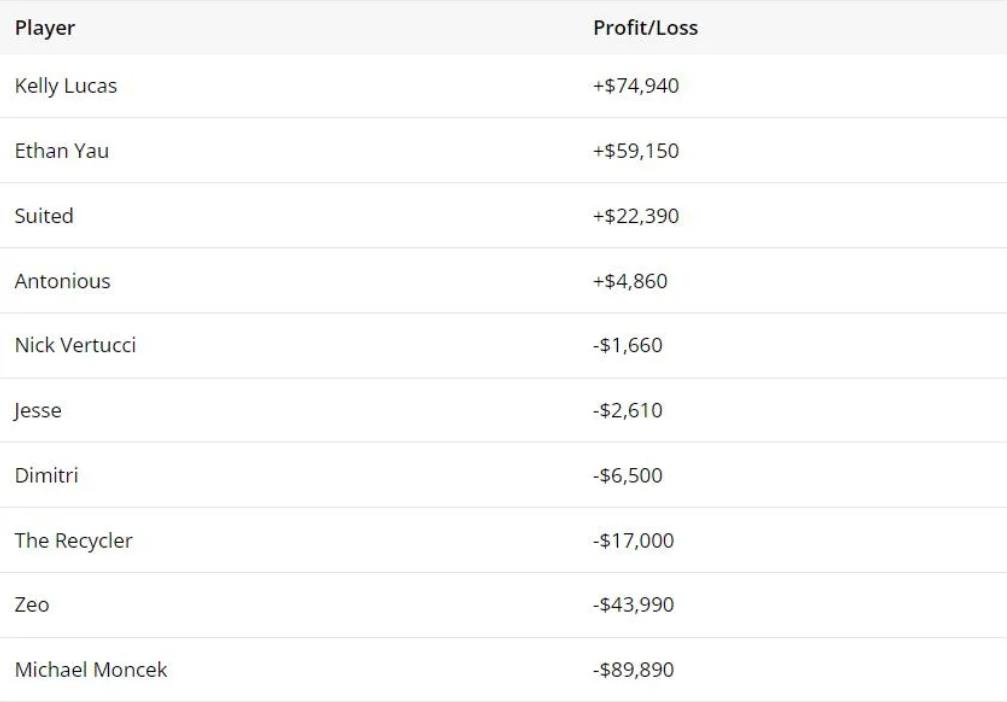Viewport: 1007px width, 702px height.
Task: Click the Player column header
Action: coord(45,28)
